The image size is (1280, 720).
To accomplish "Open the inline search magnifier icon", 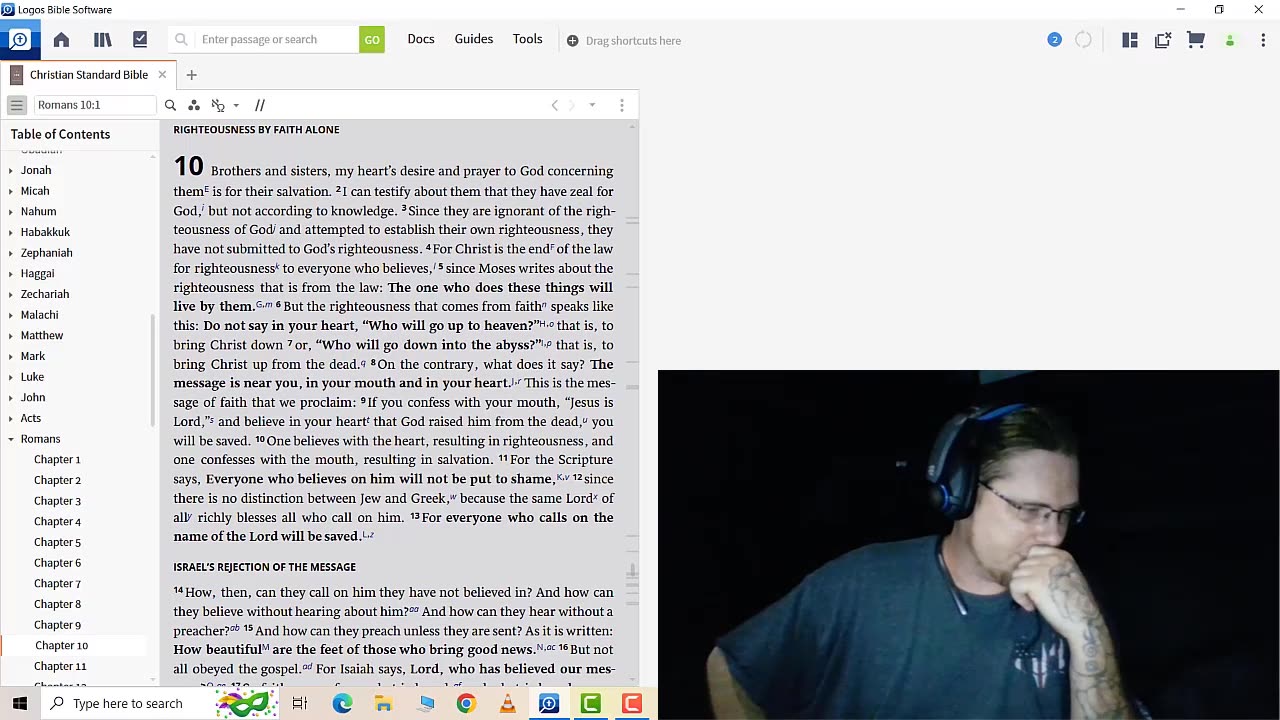I will [170, 105].
